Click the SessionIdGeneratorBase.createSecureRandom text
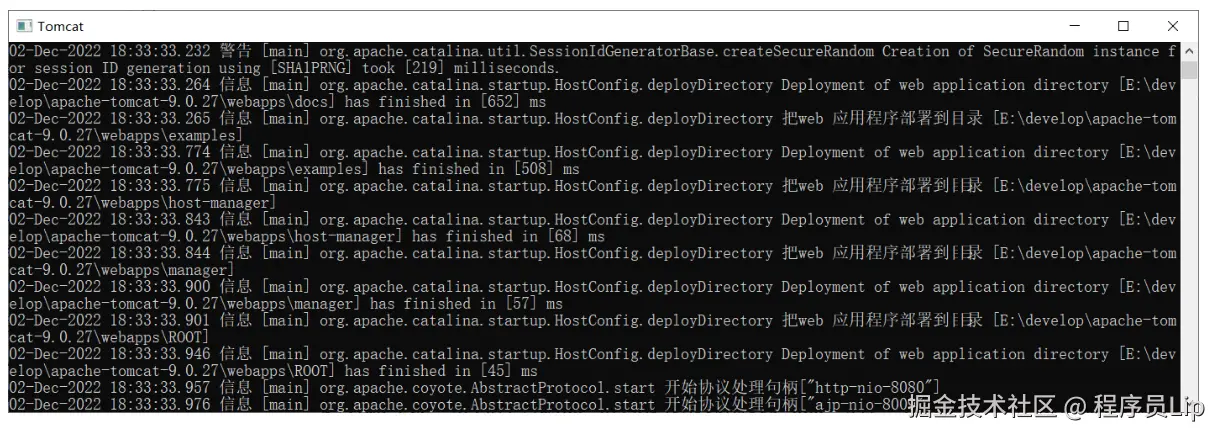 (x=714, y=51)
